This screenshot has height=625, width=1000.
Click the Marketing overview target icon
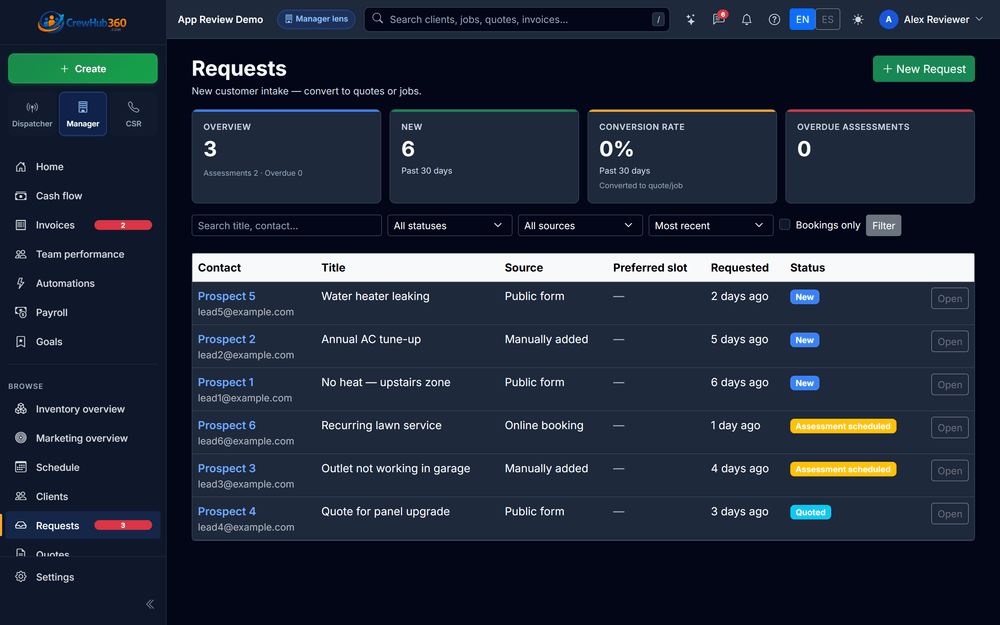click(21, 438)
